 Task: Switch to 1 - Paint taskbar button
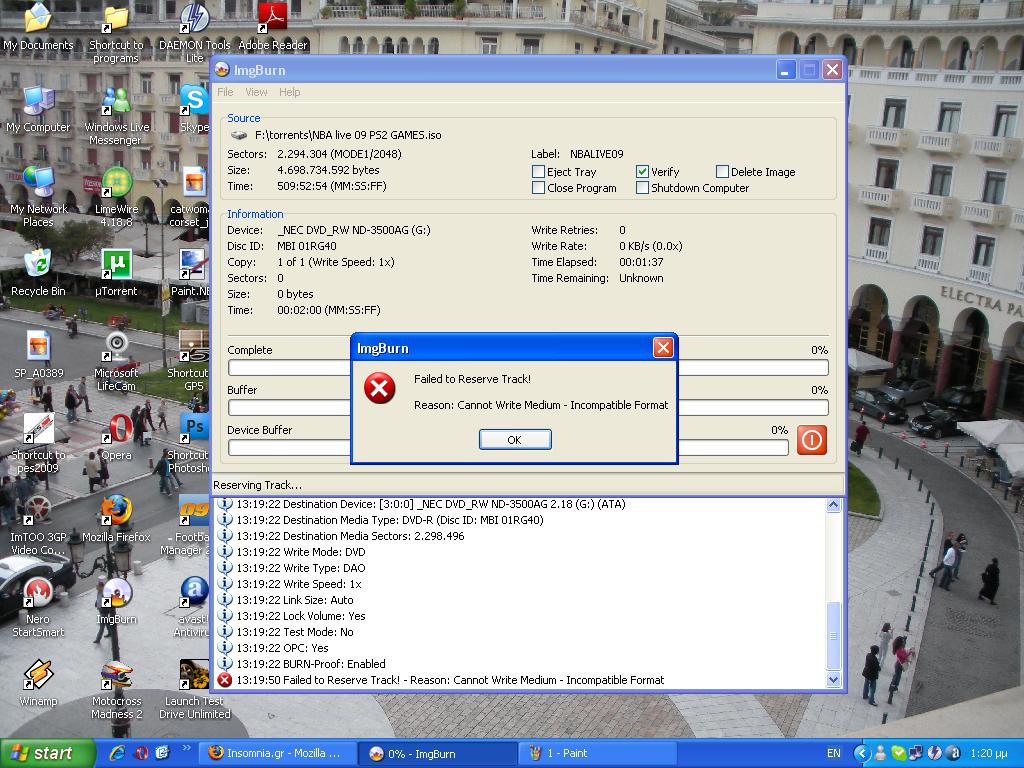point(598,754)
